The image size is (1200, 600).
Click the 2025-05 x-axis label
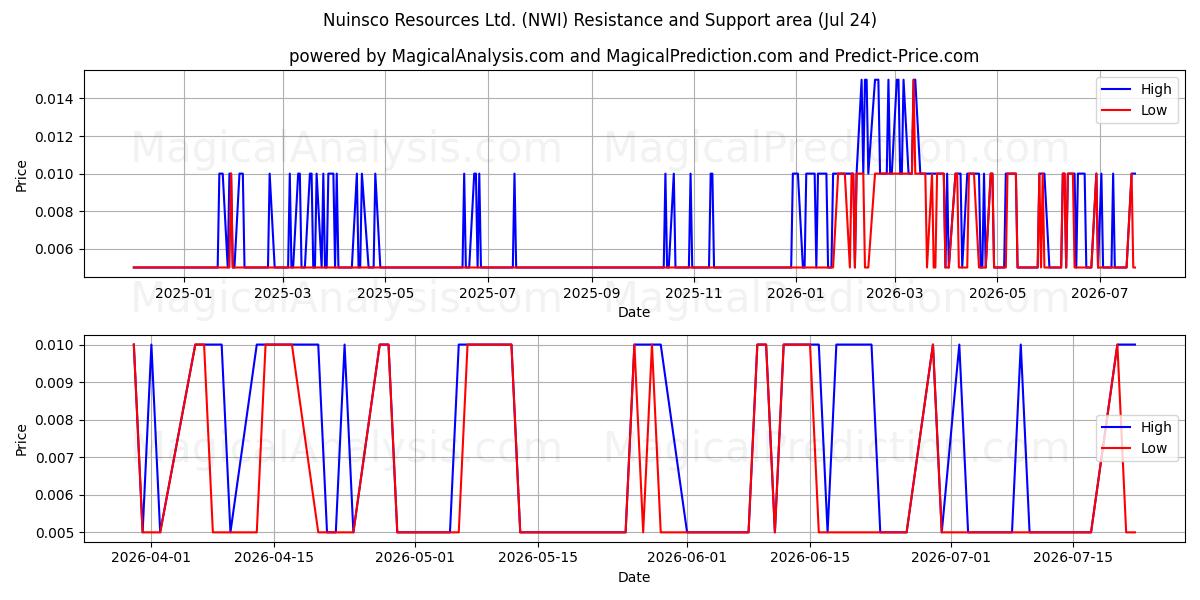385,294
